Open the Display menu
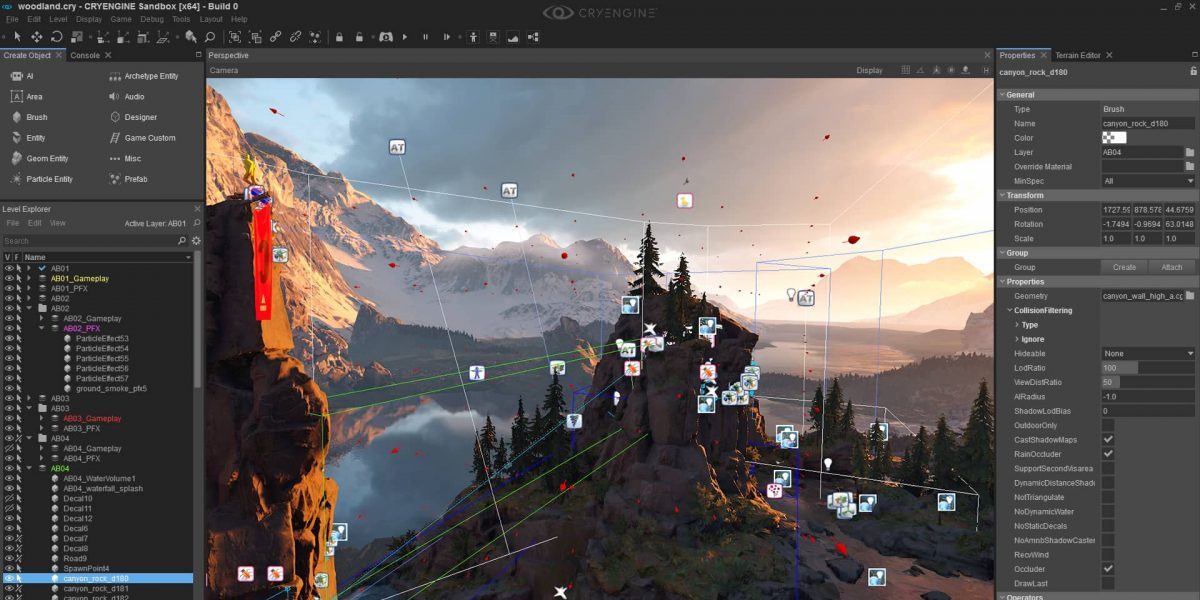 [89, 17]
